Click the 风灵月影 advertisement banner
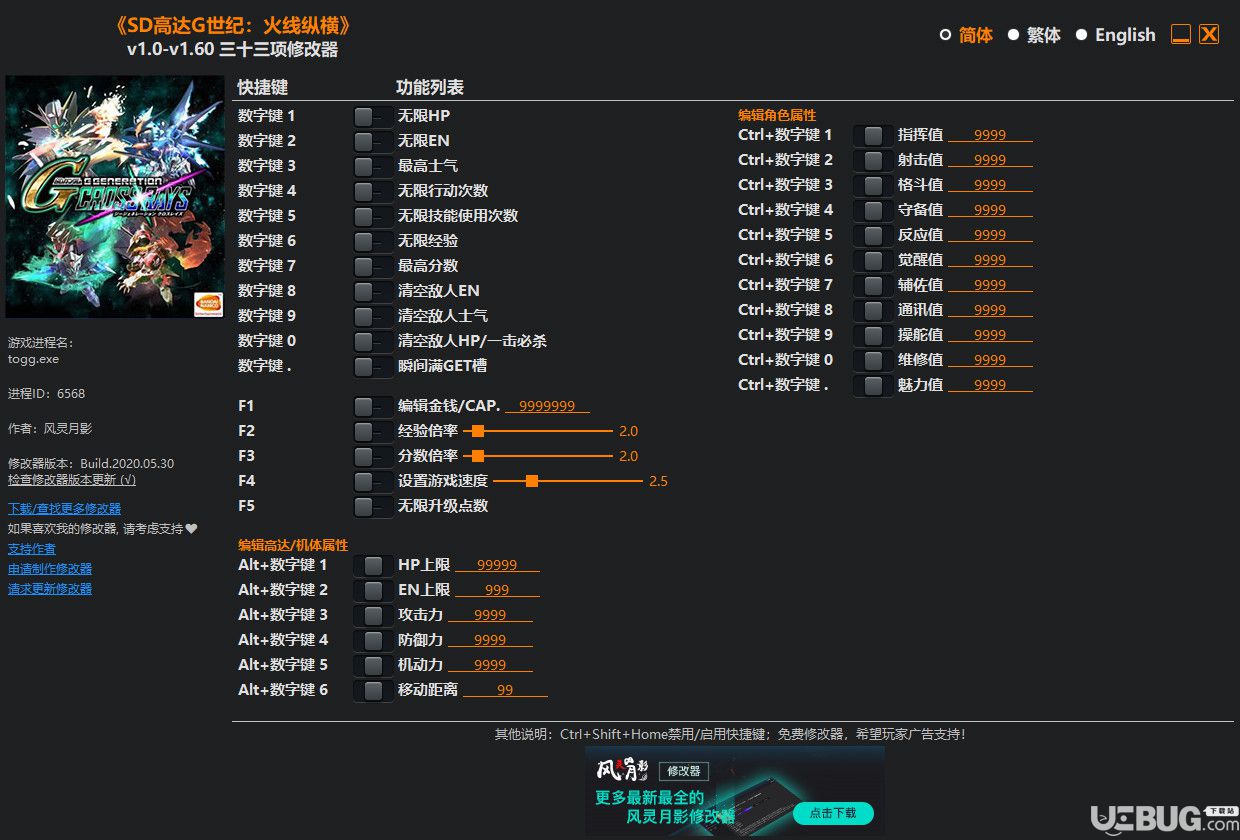Viewport: 1240px width, 840px height. pyautogui.click(x=735, y=791)
